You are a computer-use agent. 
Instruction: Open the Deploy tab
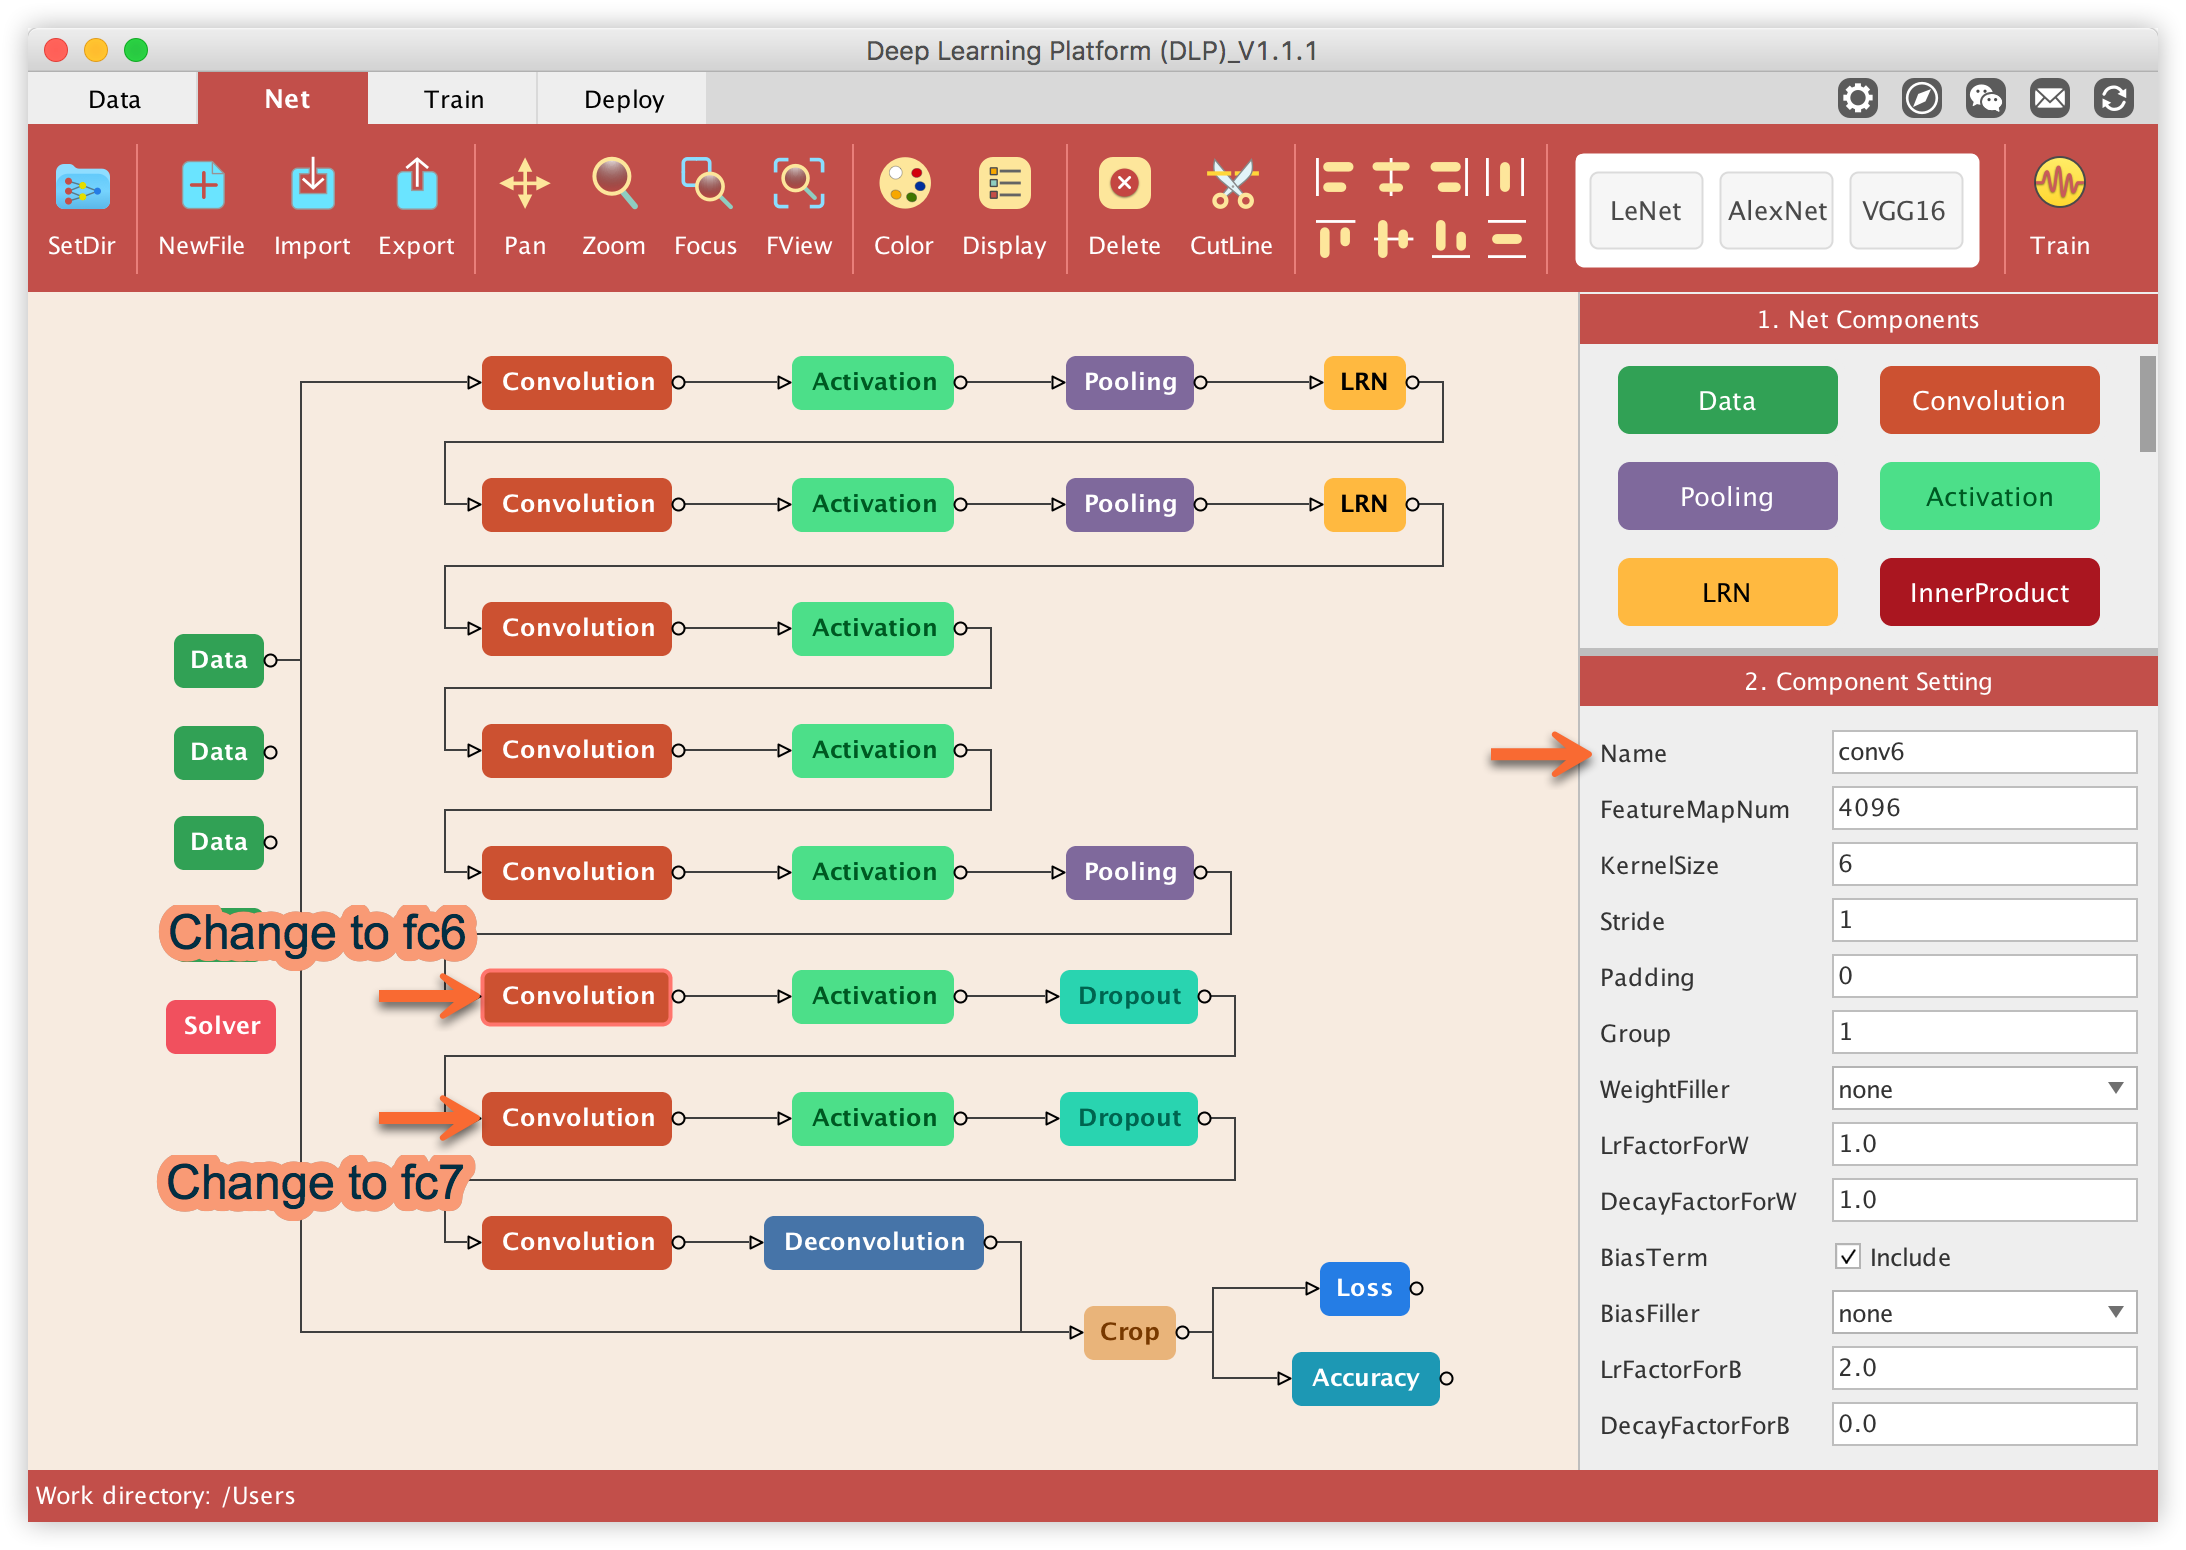click(623, 99)
